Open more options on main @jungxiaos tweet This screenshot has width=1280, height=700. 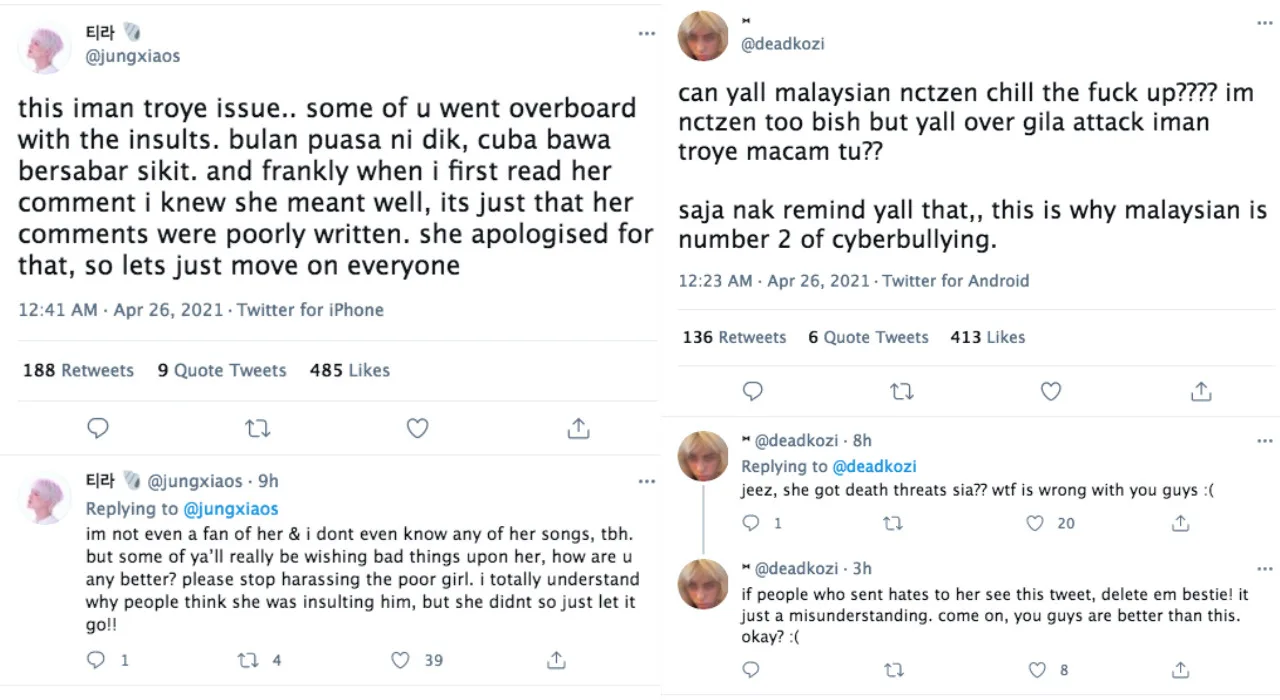click(x=647, y=33)
